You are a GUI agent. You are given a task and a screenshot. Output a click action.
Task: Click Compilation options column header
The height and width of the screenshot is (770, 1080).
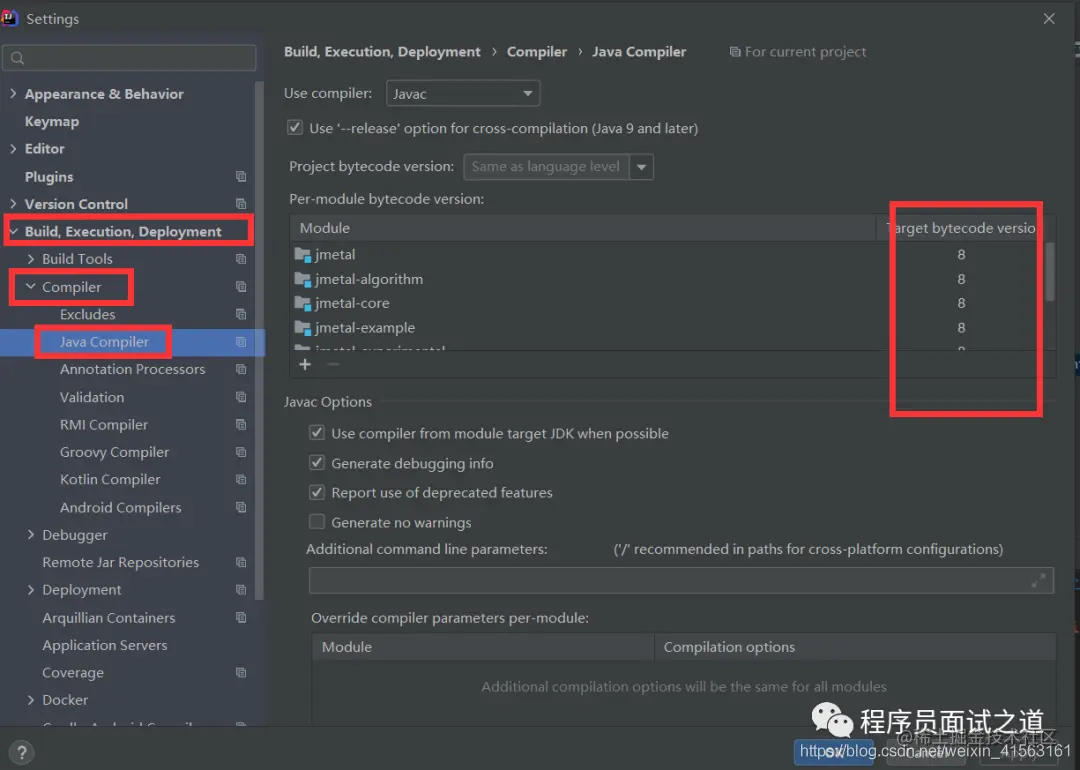(x=855, y=647)
